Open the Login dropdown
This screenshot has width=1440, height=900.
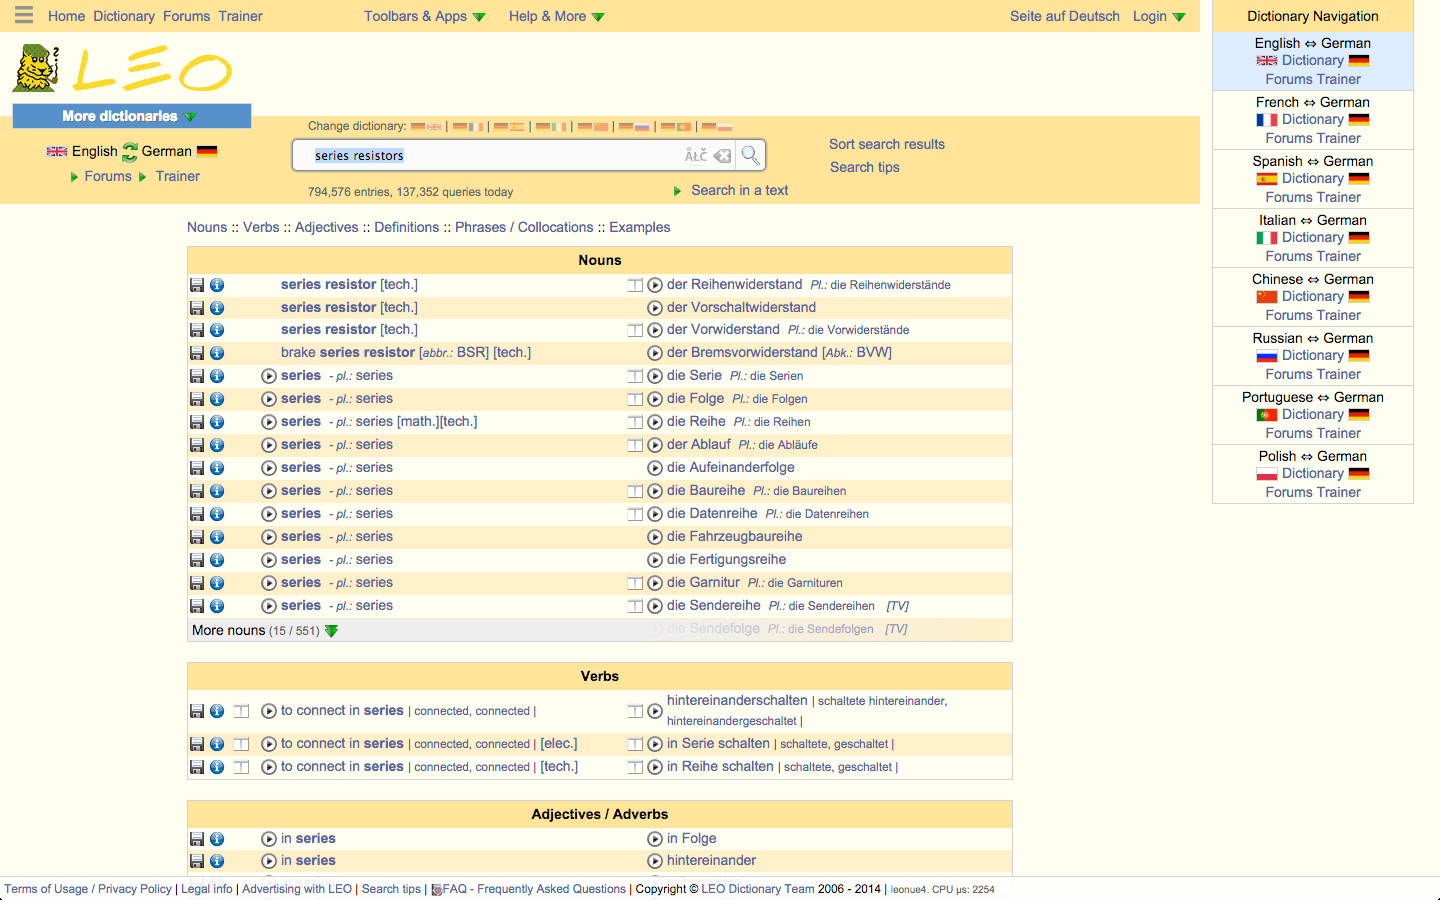1159,16
